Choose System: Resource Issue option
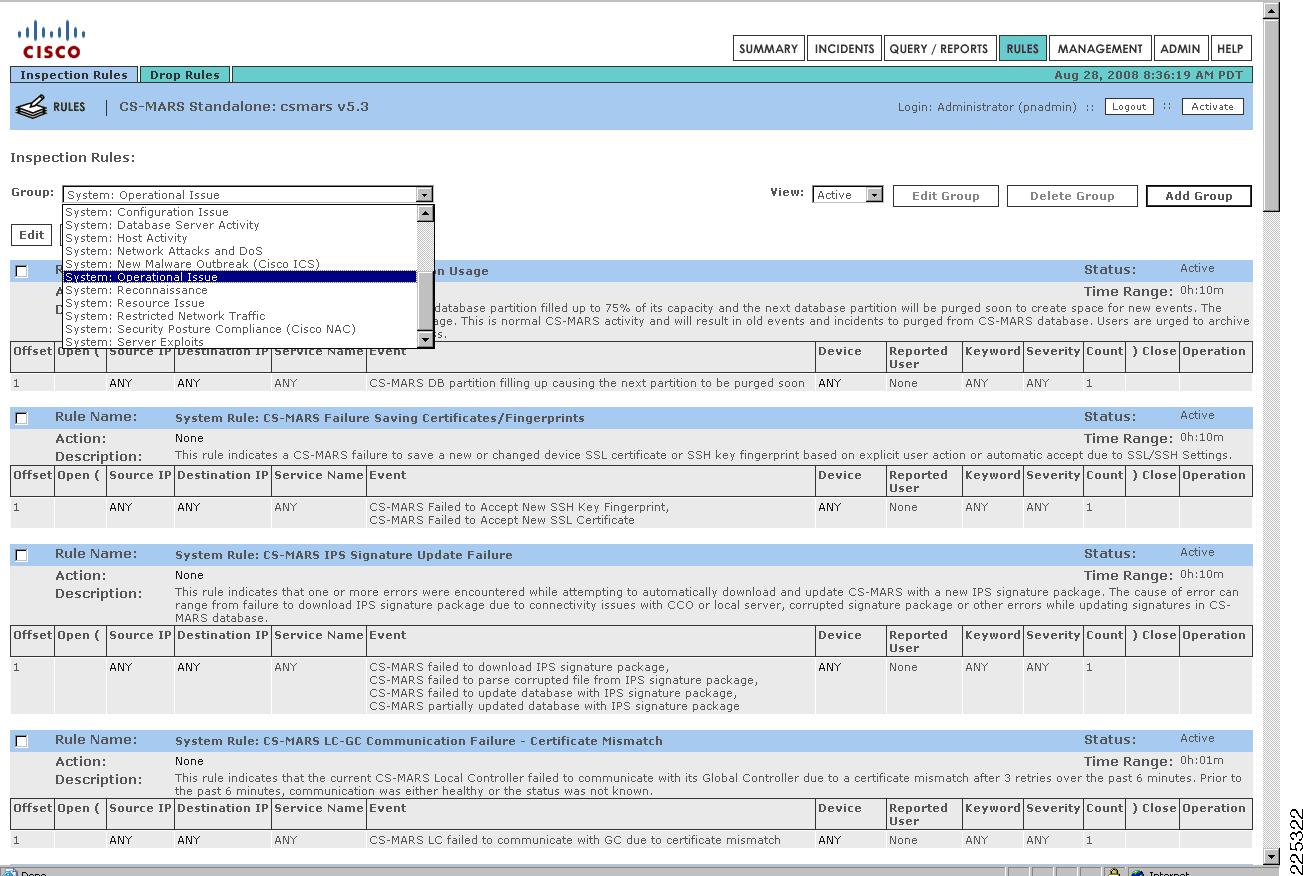 239,303
